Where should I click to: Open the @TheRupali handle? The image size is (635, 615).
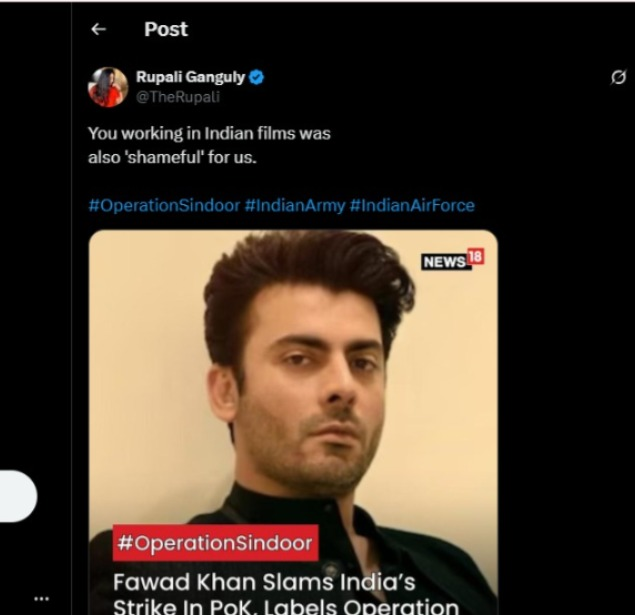pyautogui.click(x=177, y=97)
